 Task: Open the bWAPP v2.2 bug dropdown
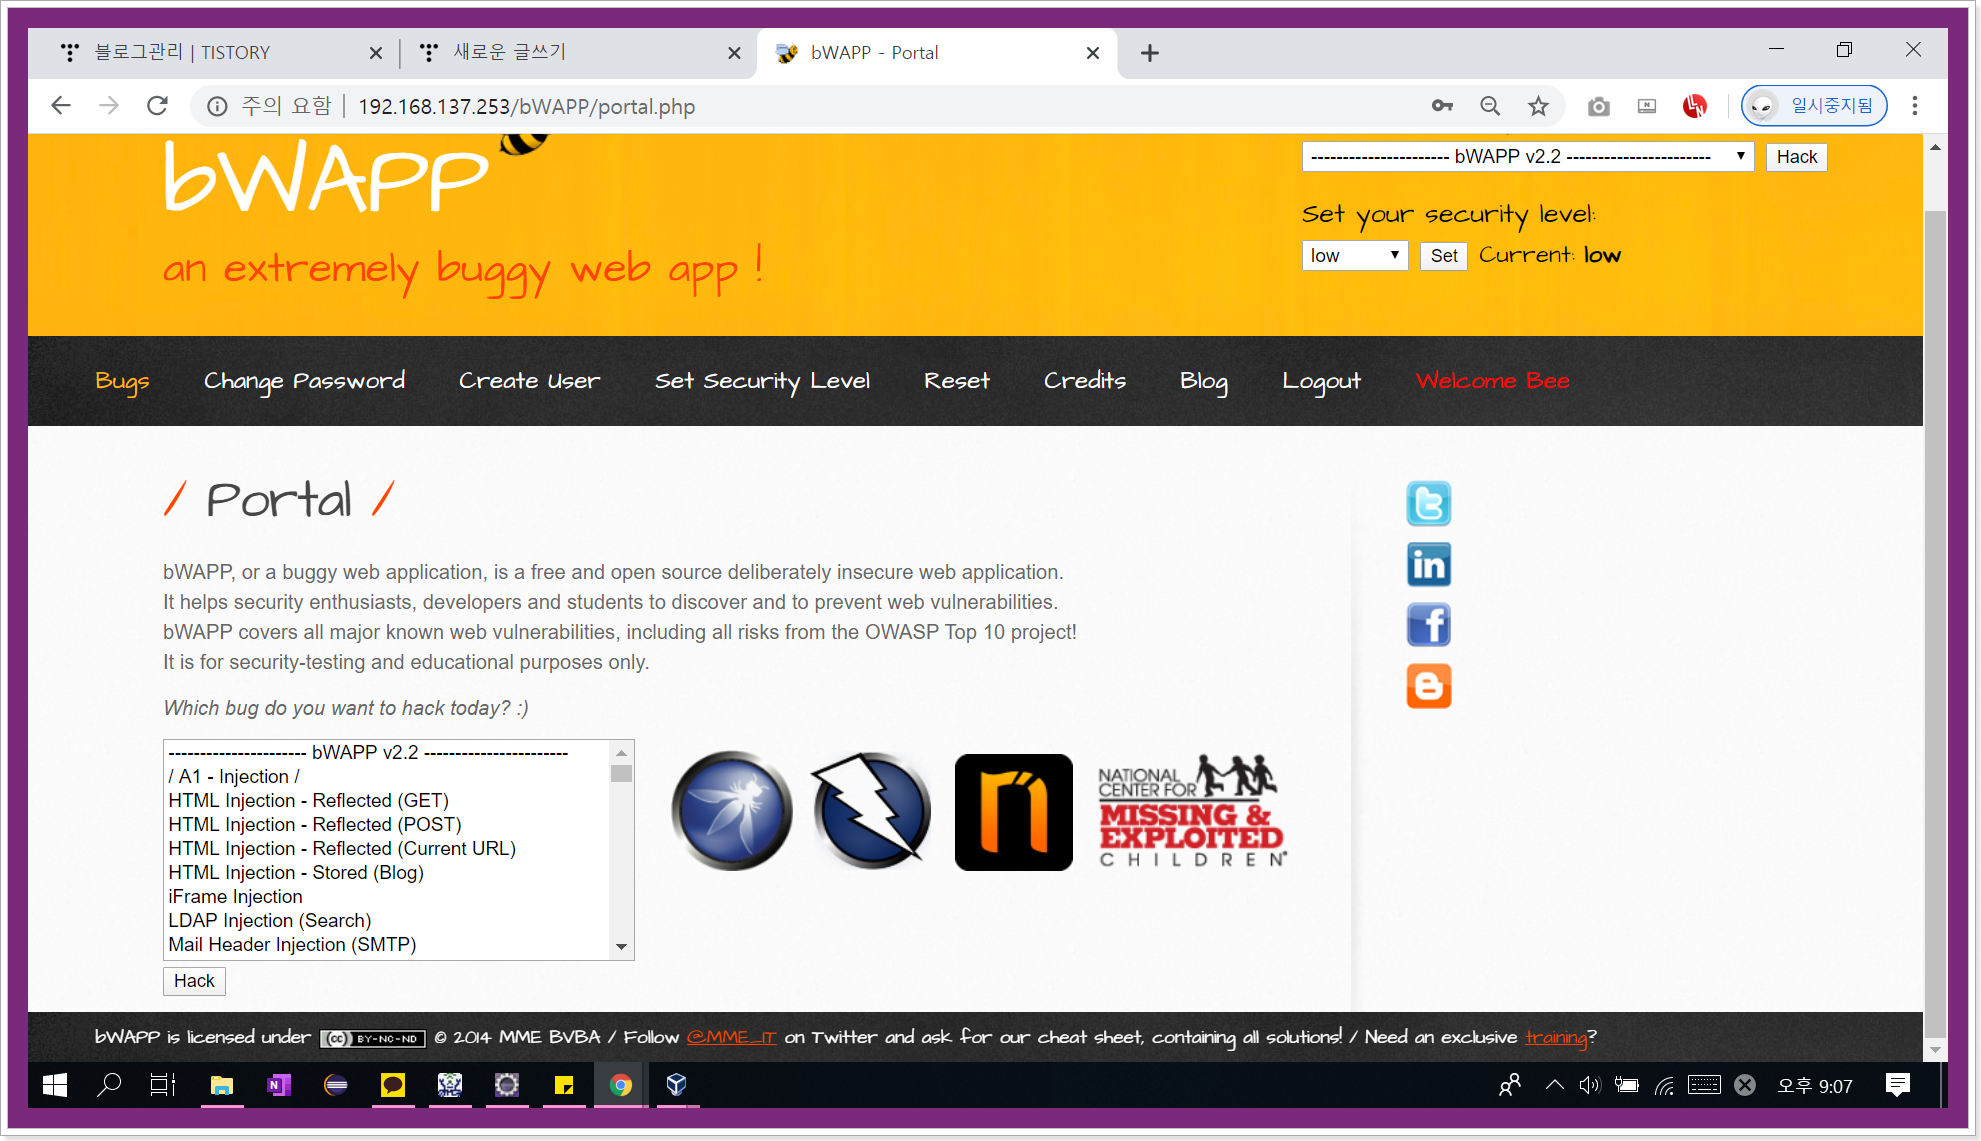(x=1527, y=157)
